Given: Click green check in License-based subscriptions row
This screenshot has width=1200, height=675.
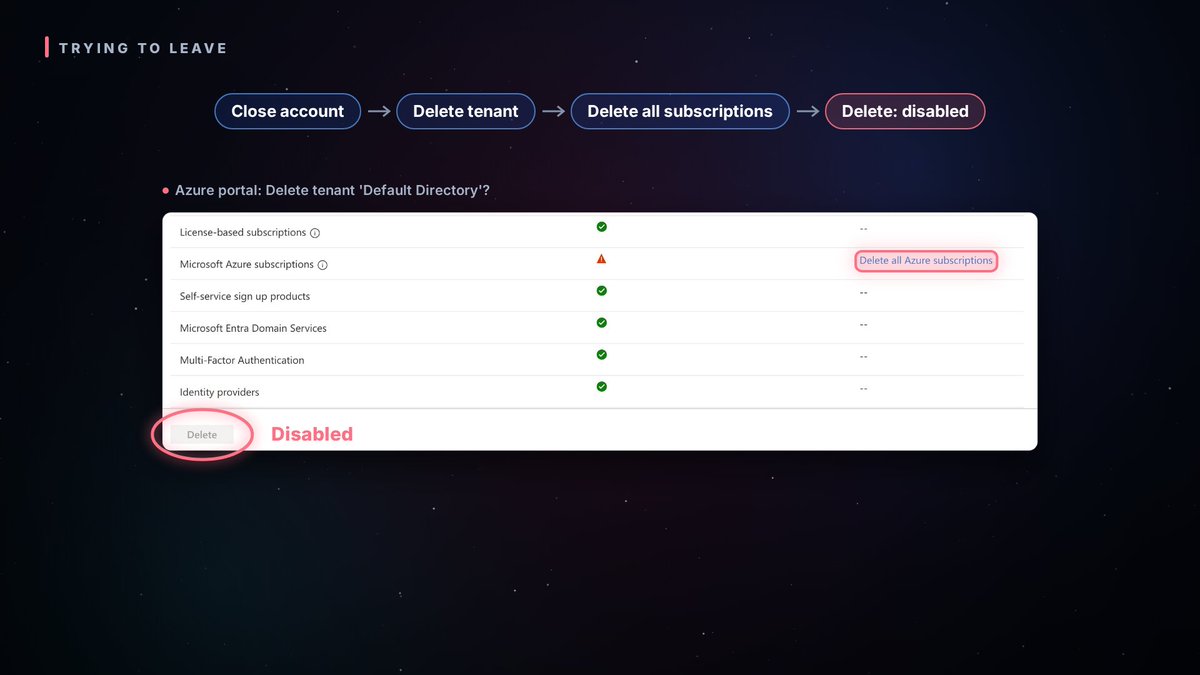Looking at the screenshot, I should (601, 227).
